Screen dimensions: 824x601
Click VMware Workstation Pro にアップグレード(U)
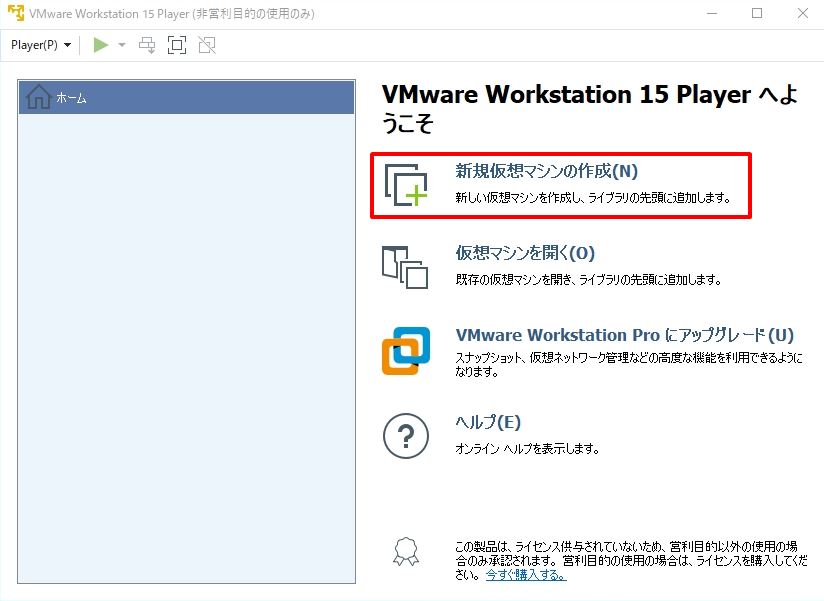click(625, 335)
